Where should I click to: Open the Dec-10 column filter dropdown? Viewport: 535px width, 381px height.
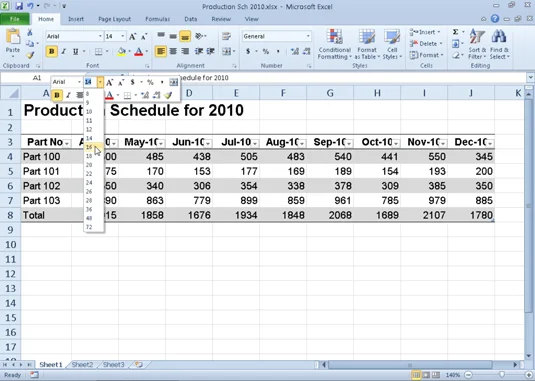[490, 143]
